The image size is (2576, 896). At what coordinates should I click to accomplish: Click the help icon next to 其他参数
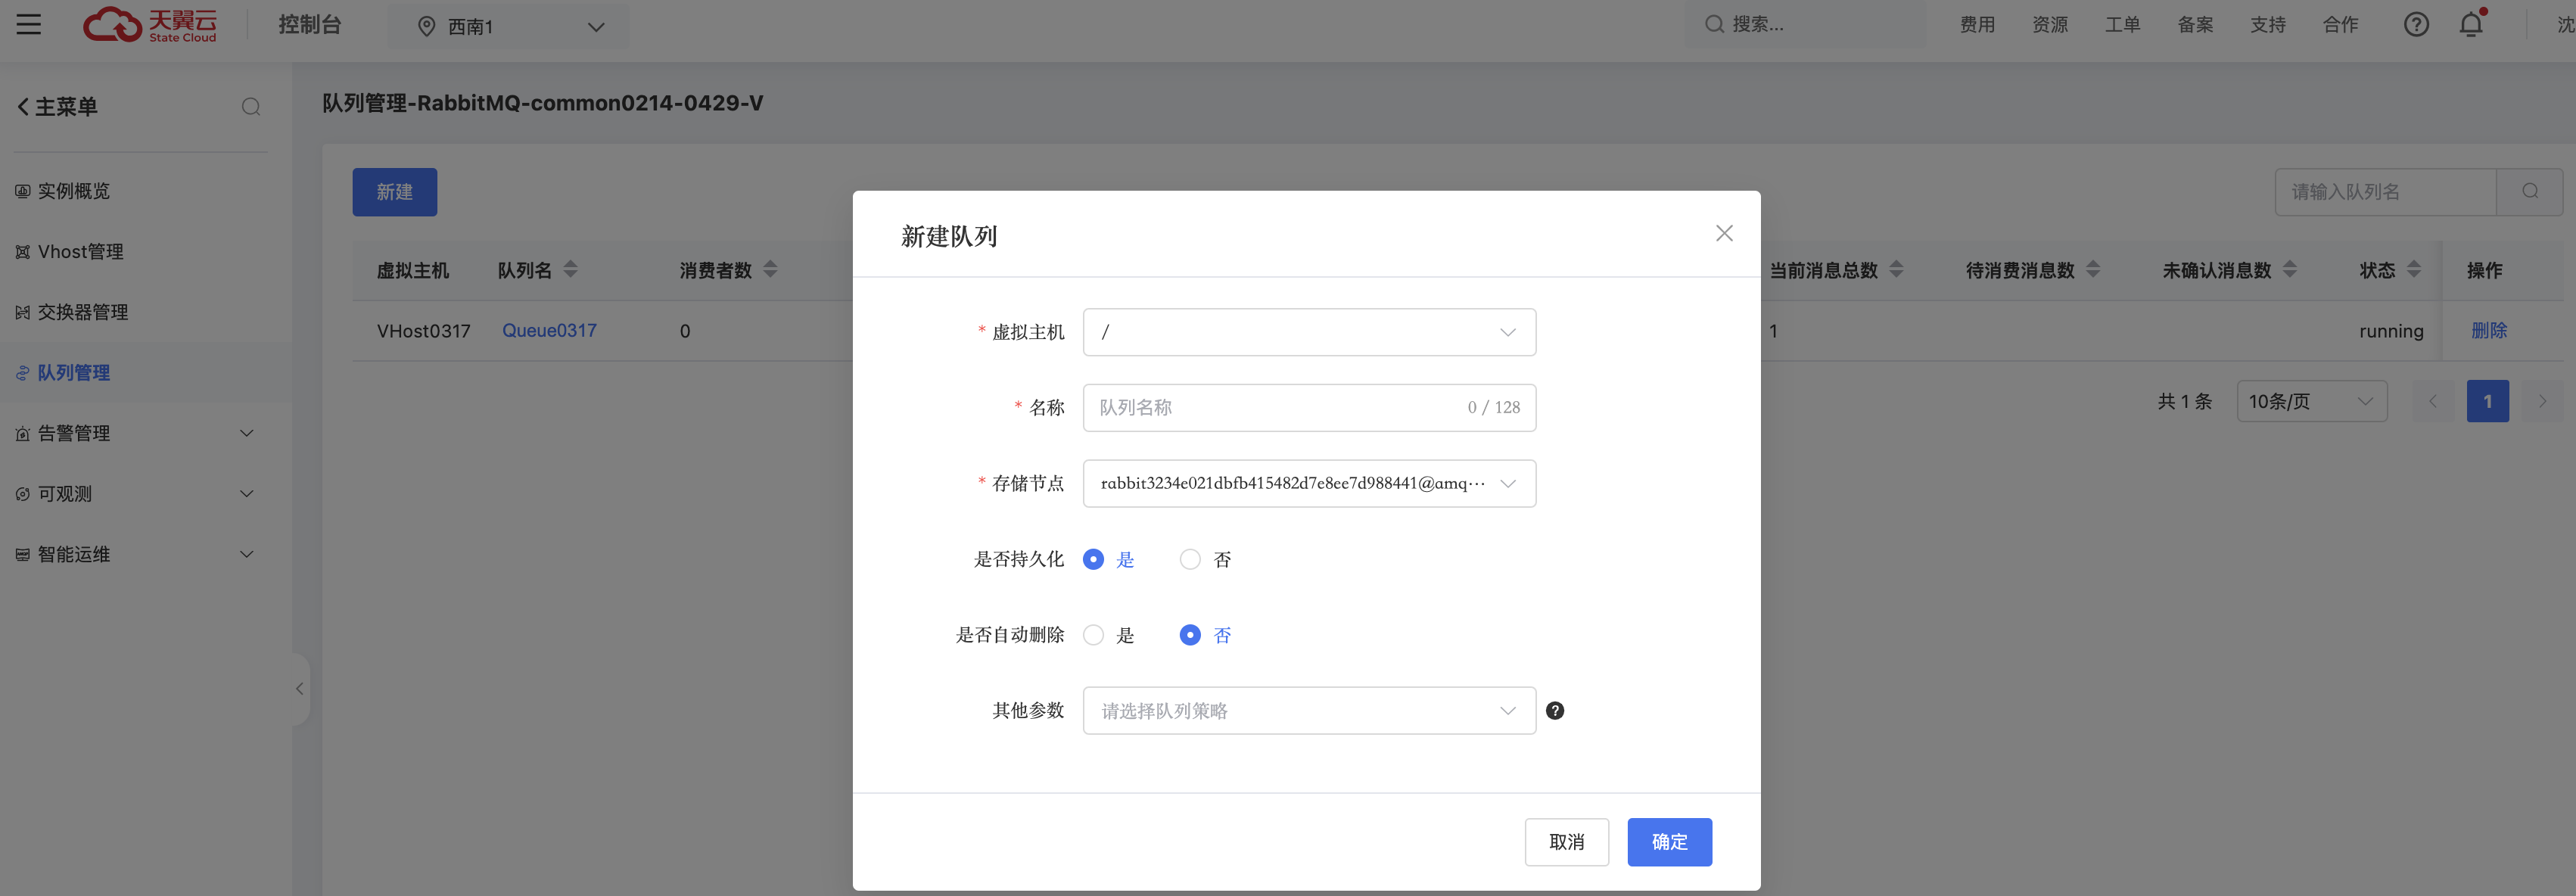click(x=1555, y=710)
